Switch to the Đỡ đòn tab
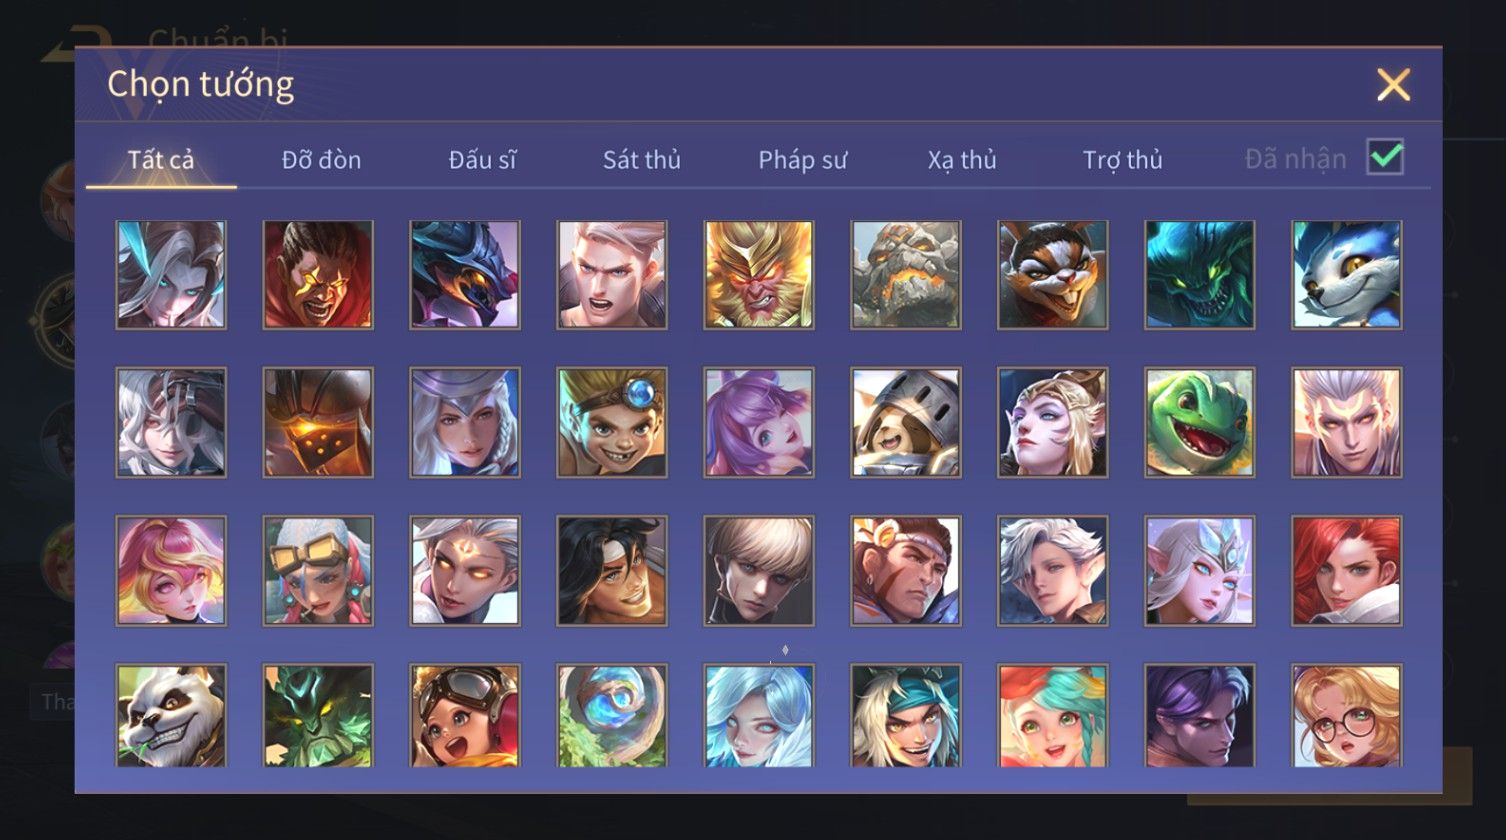Viewport: 1506px width, 840px height. (321, 160)
